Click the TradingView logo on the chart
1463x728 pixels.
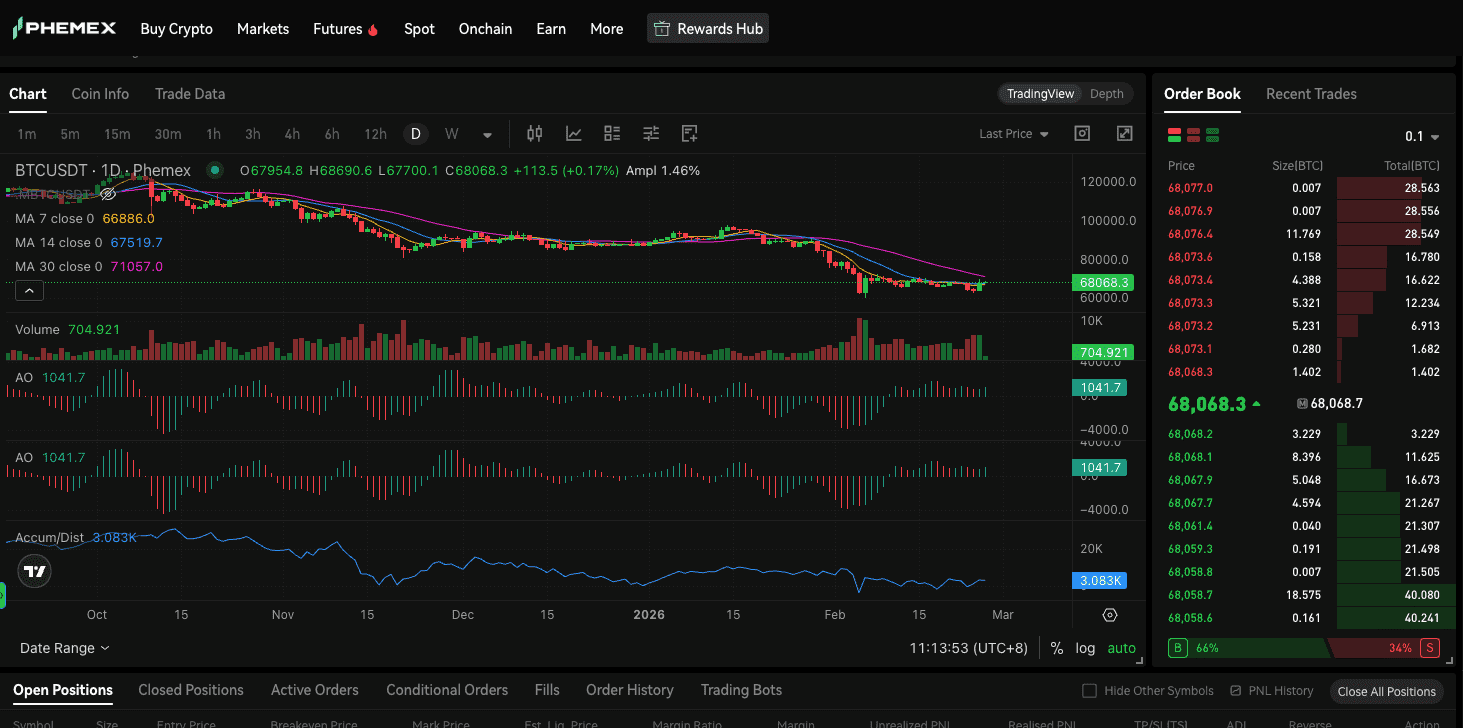tap(35, 572)
